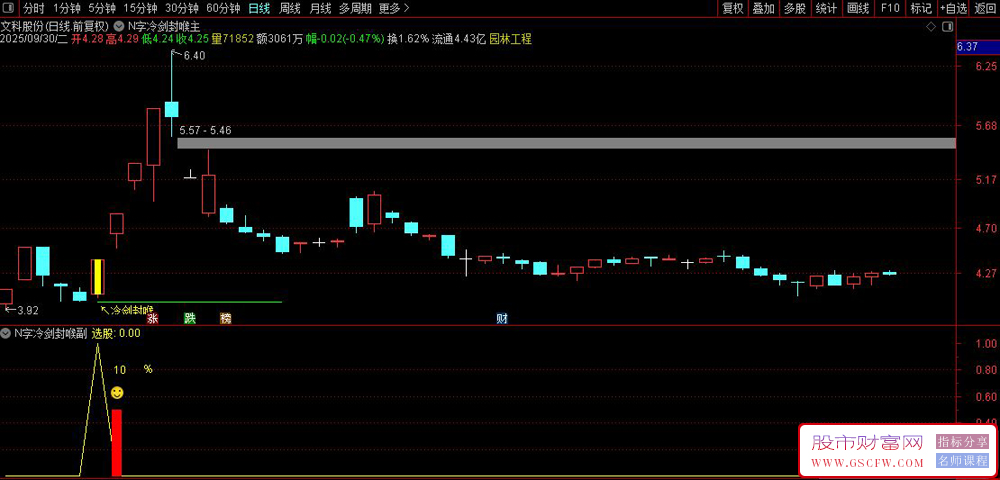Viewport: 1000px width, 480px height.
Task: Open F10 company information
Action: pos(890,8)
